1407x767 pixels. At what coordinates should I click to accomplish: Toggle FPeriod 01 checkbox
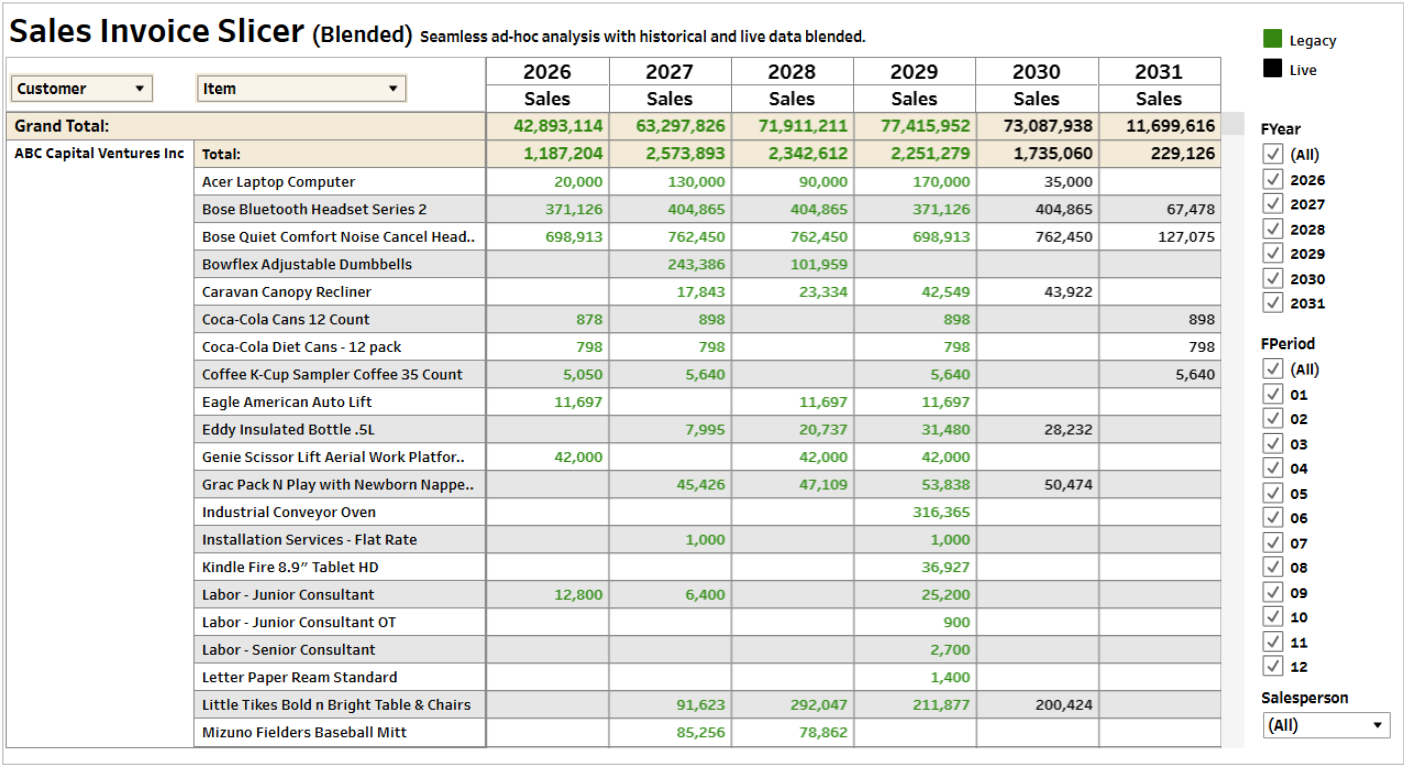[x=1273, y=393]
